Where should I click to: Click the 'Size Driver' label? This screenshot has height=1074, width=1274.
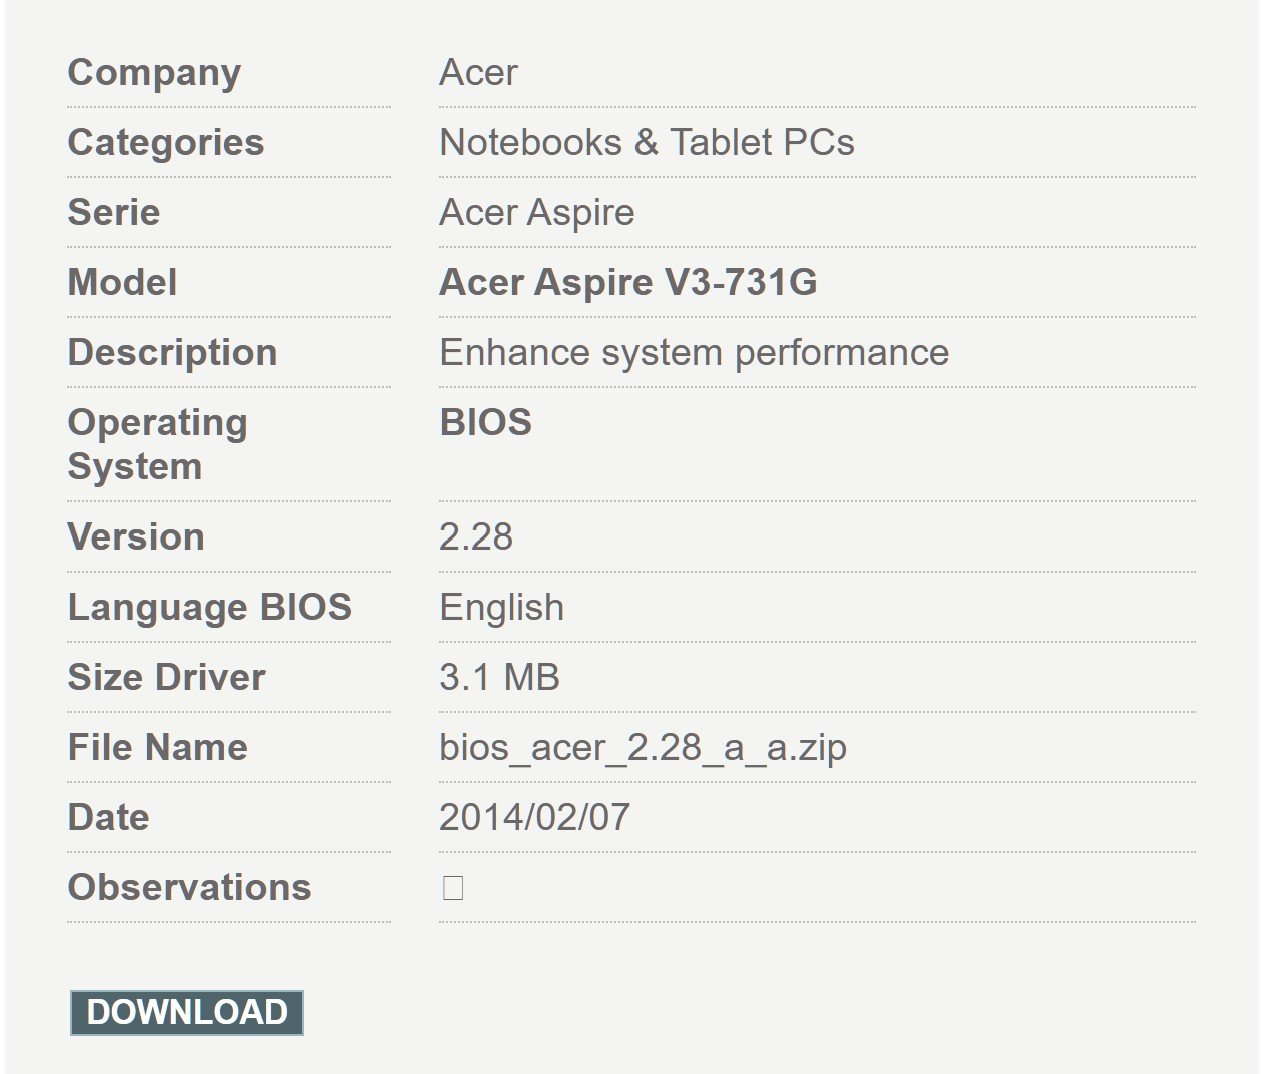[166, 678]
